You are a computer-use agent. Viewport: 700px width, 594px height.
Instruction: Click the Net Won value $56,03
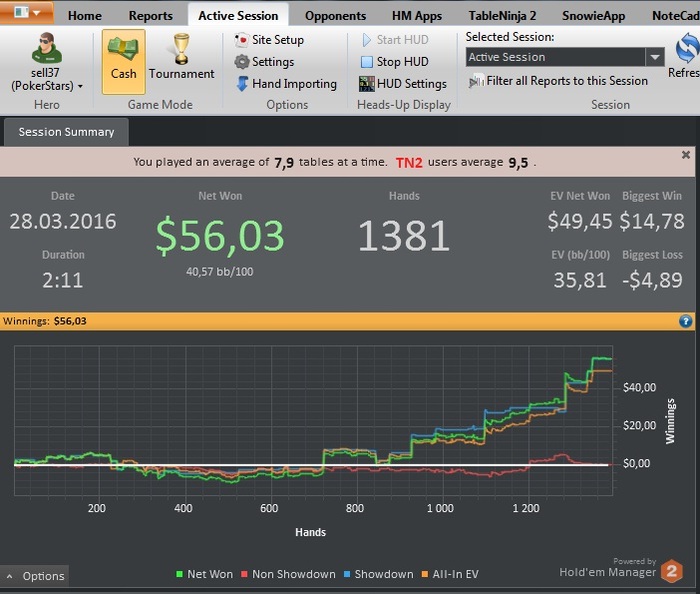click(x=220, y=236)
